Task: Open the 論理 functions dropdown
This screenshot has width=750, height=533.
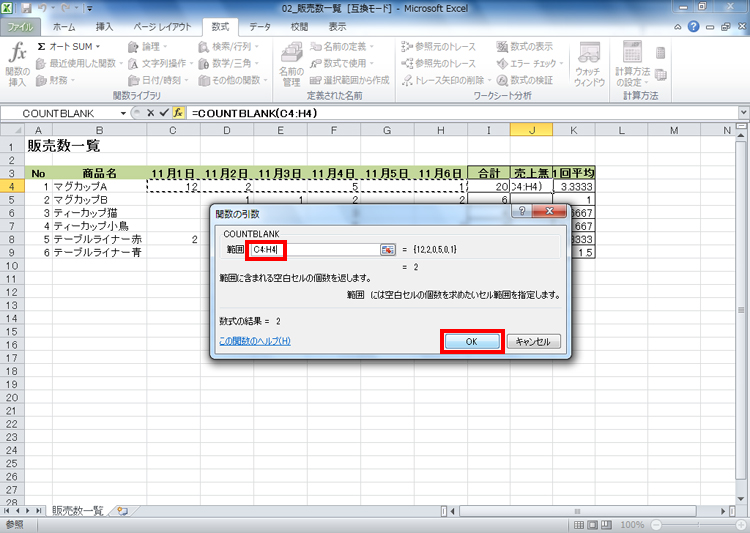Action: pyautogui.click(x=148, y=46)
